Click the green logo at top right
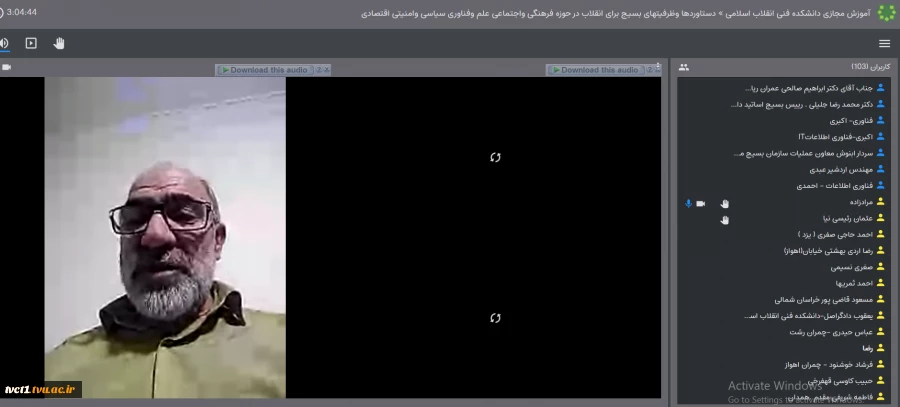This screenshot has width=900, height=407. tap(886, 13)
